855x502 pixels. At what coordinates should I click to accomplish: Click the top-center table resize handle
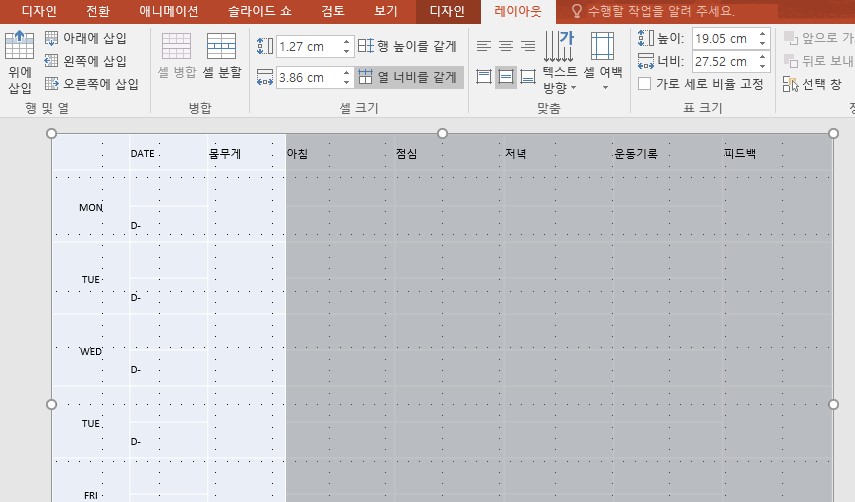tap(442, 134)
